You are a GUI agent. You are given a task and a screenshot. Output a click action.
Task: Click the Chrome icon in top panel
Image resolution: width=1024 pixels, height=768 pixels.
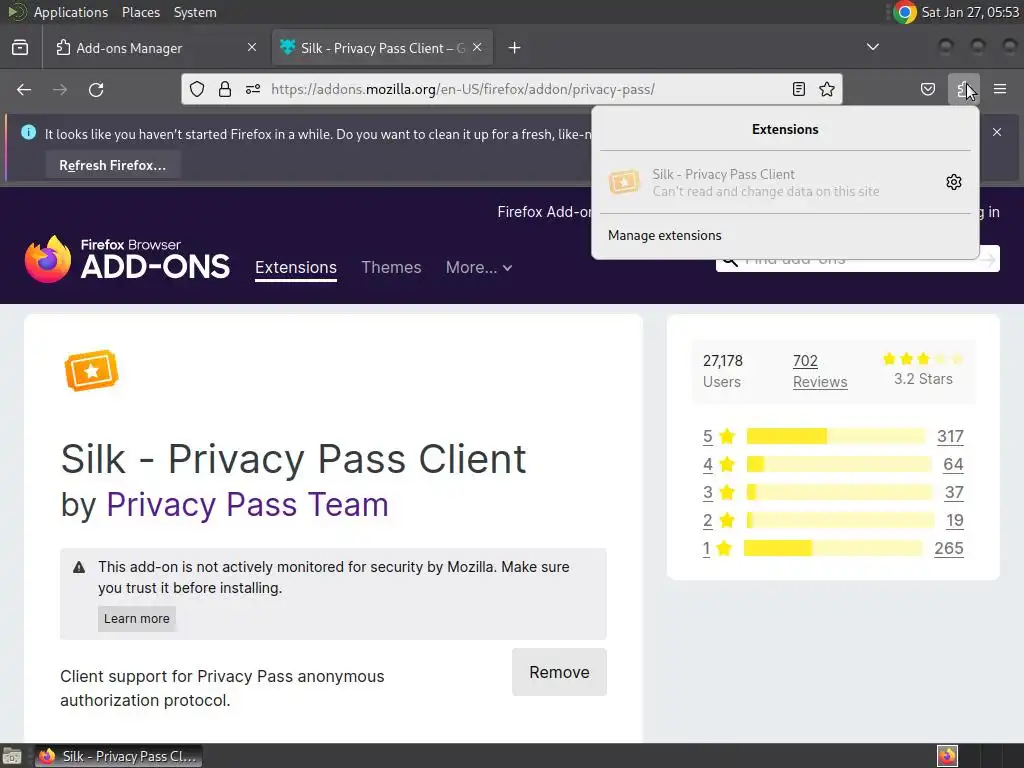click(904, 12)
